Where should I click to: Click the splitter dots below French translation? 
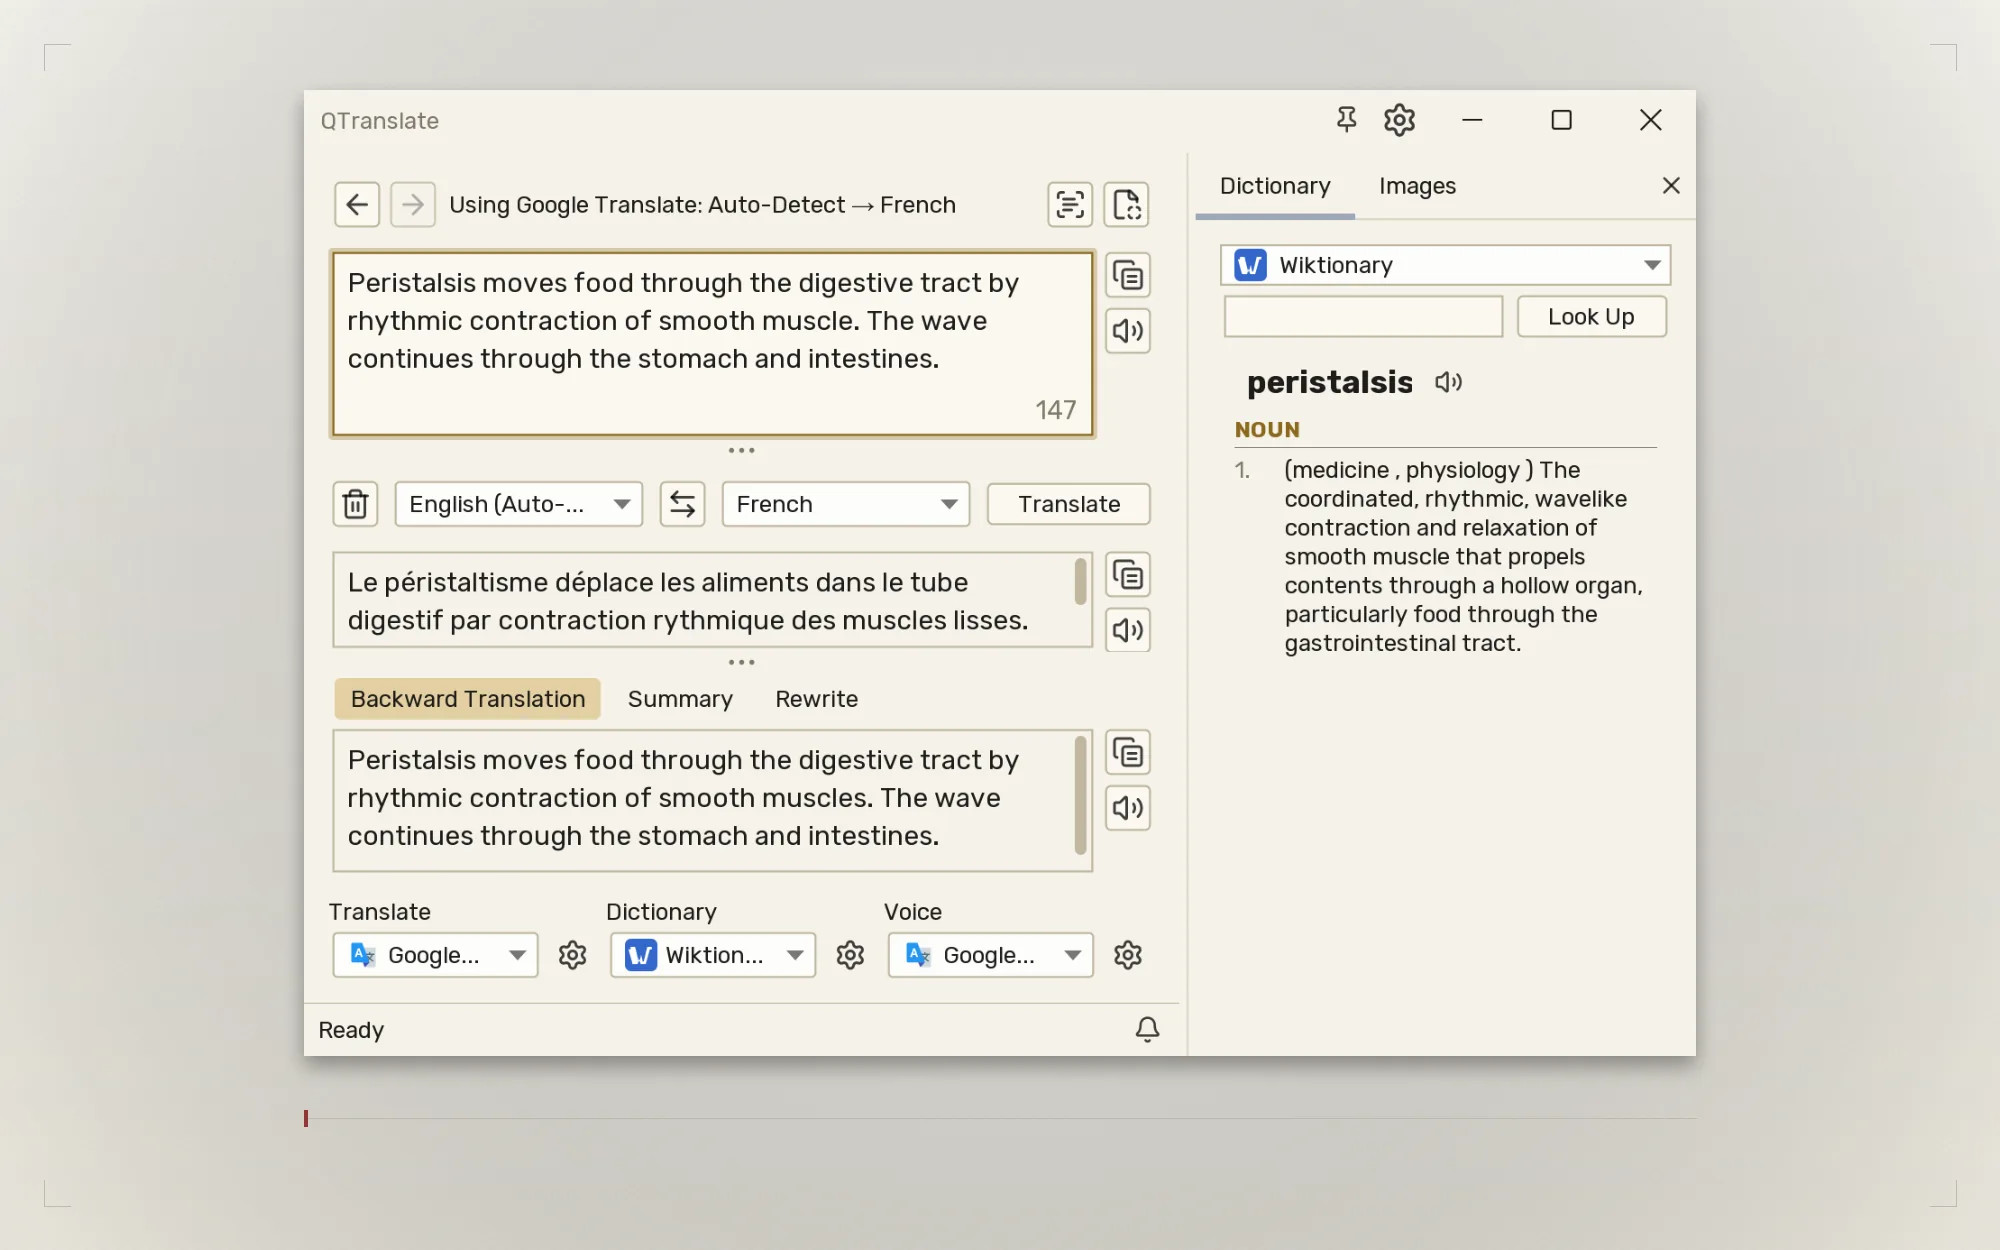(741, 663)
